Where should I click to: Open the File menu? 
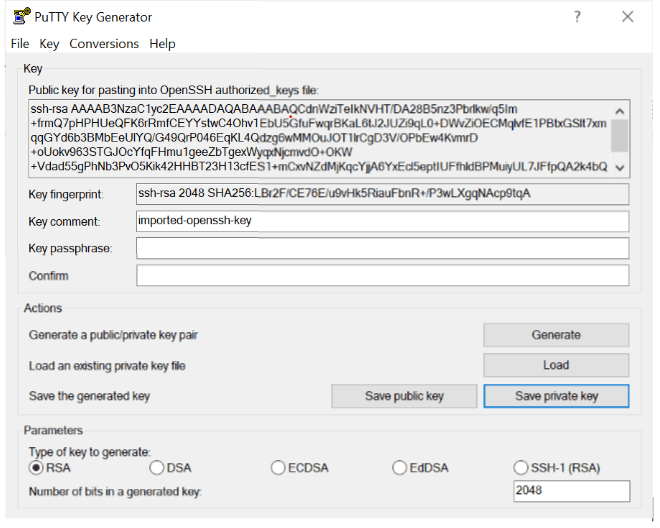point(20,43)
